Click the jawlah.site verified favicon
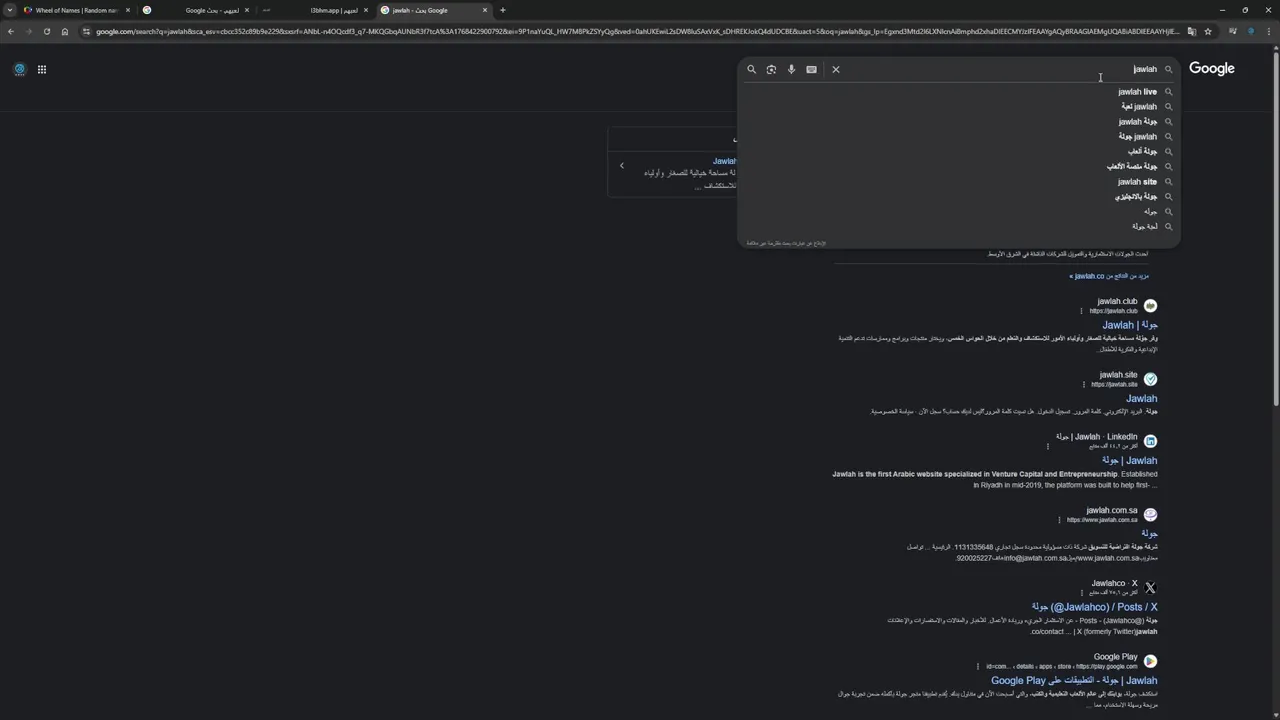The image size is (1280, 720). pyautogui.click(x=1150, y=379)
